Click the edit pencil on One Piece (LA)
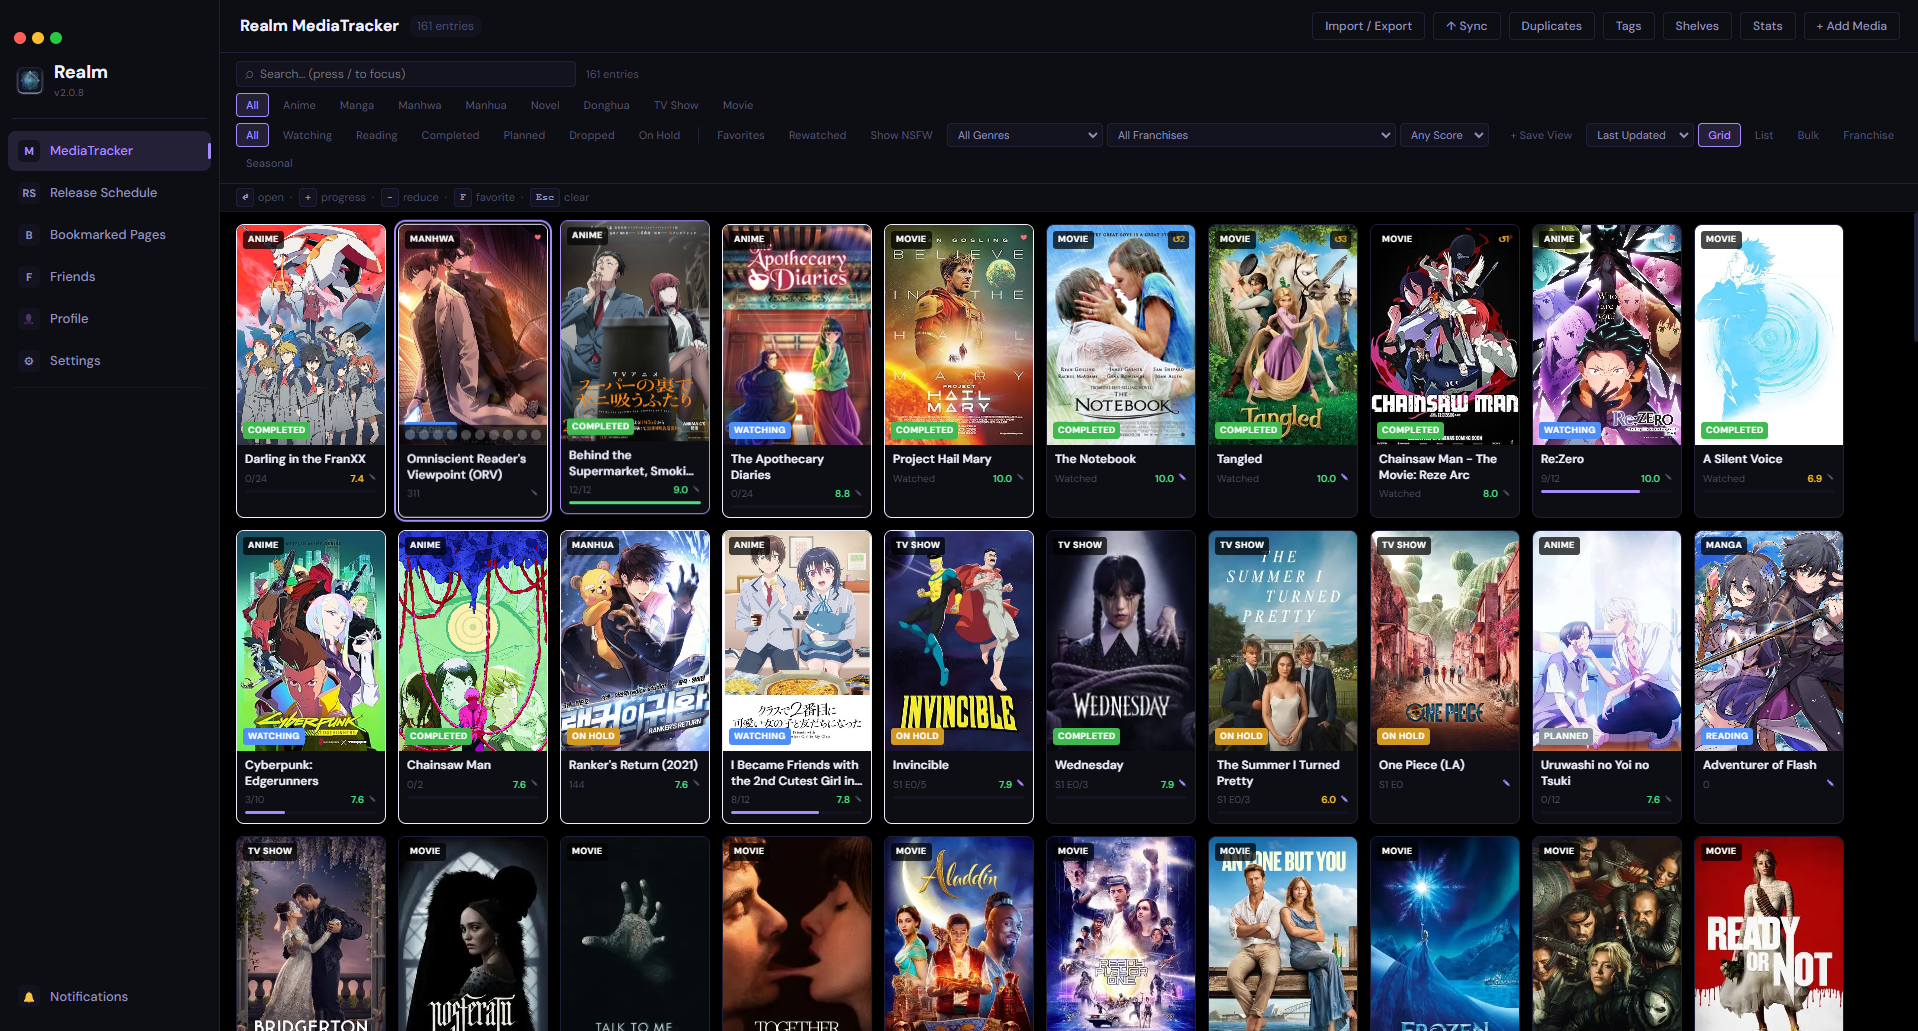The width and height of the screenshot is (1918, 1031). point(1507,784)
